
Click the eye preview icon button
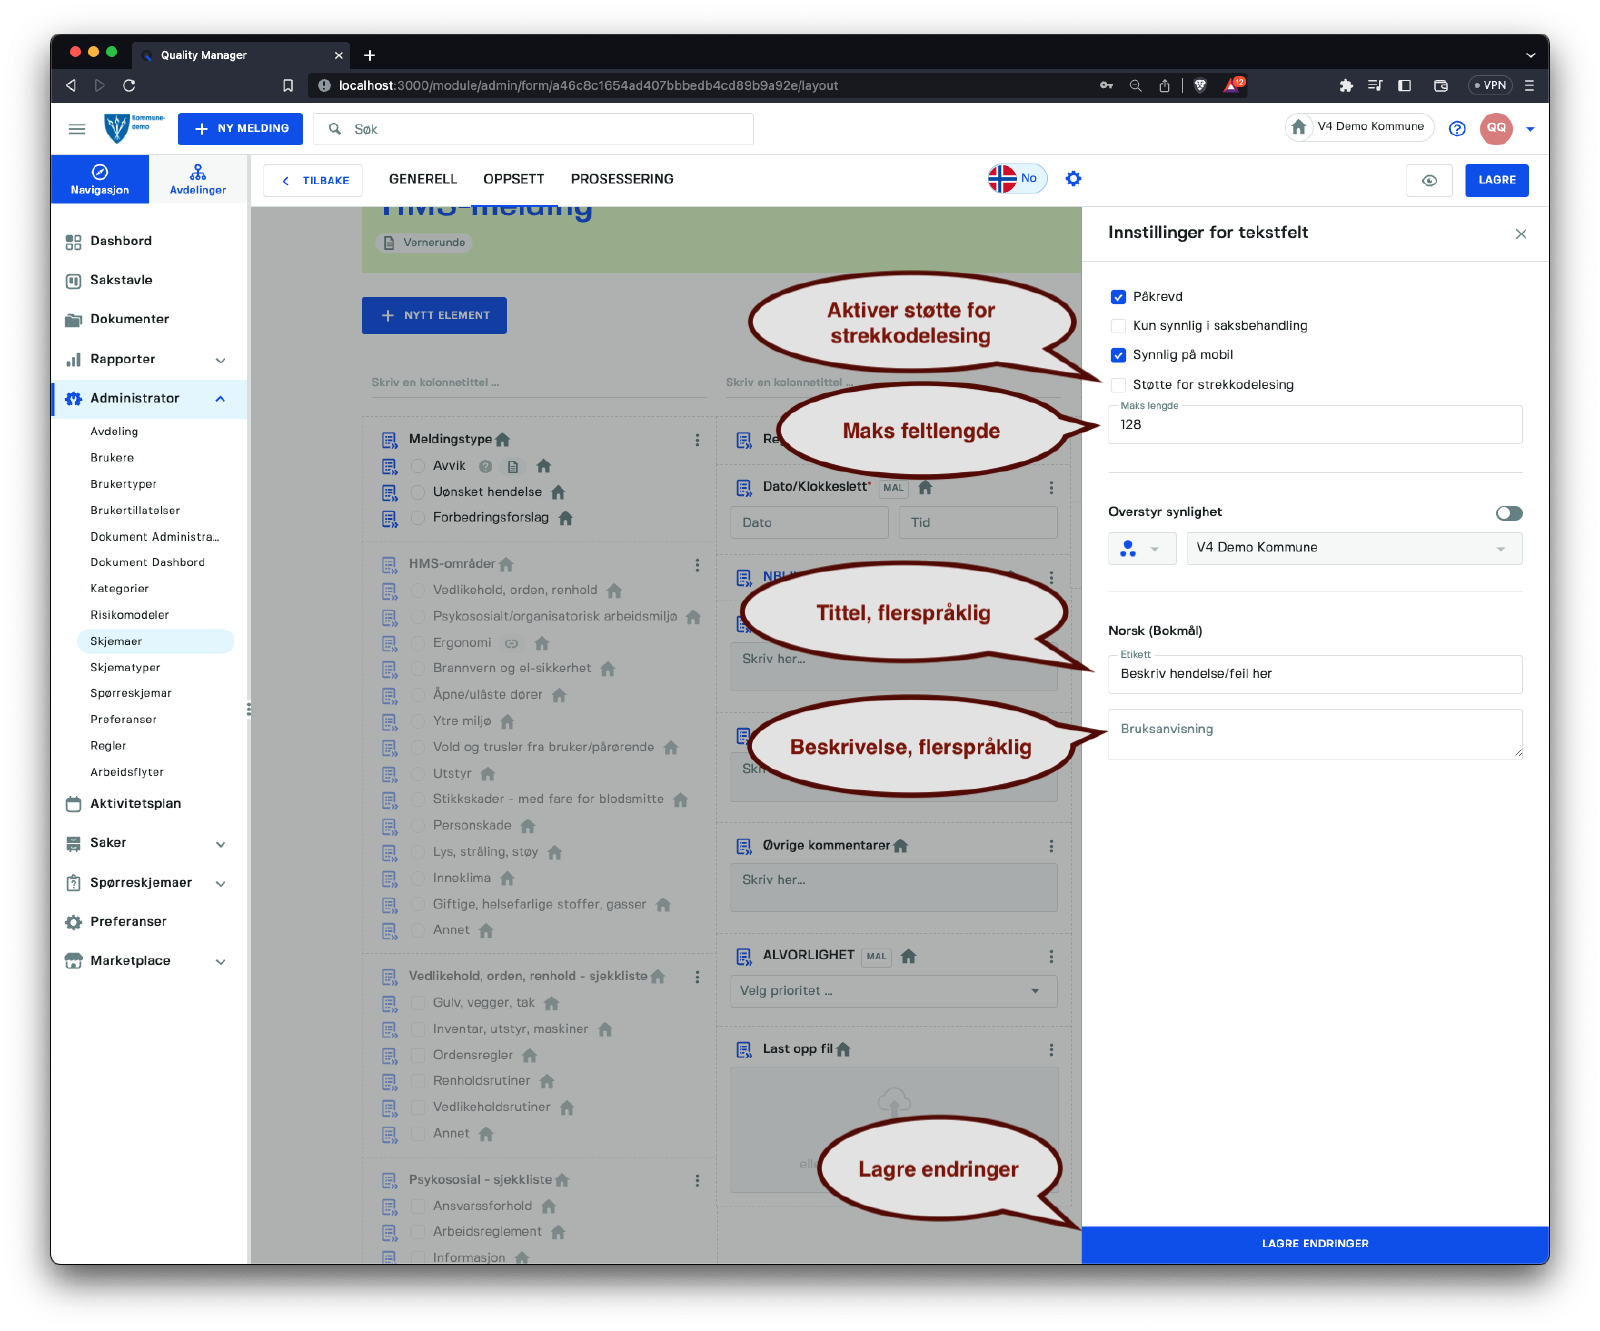tap(1429, 180)
